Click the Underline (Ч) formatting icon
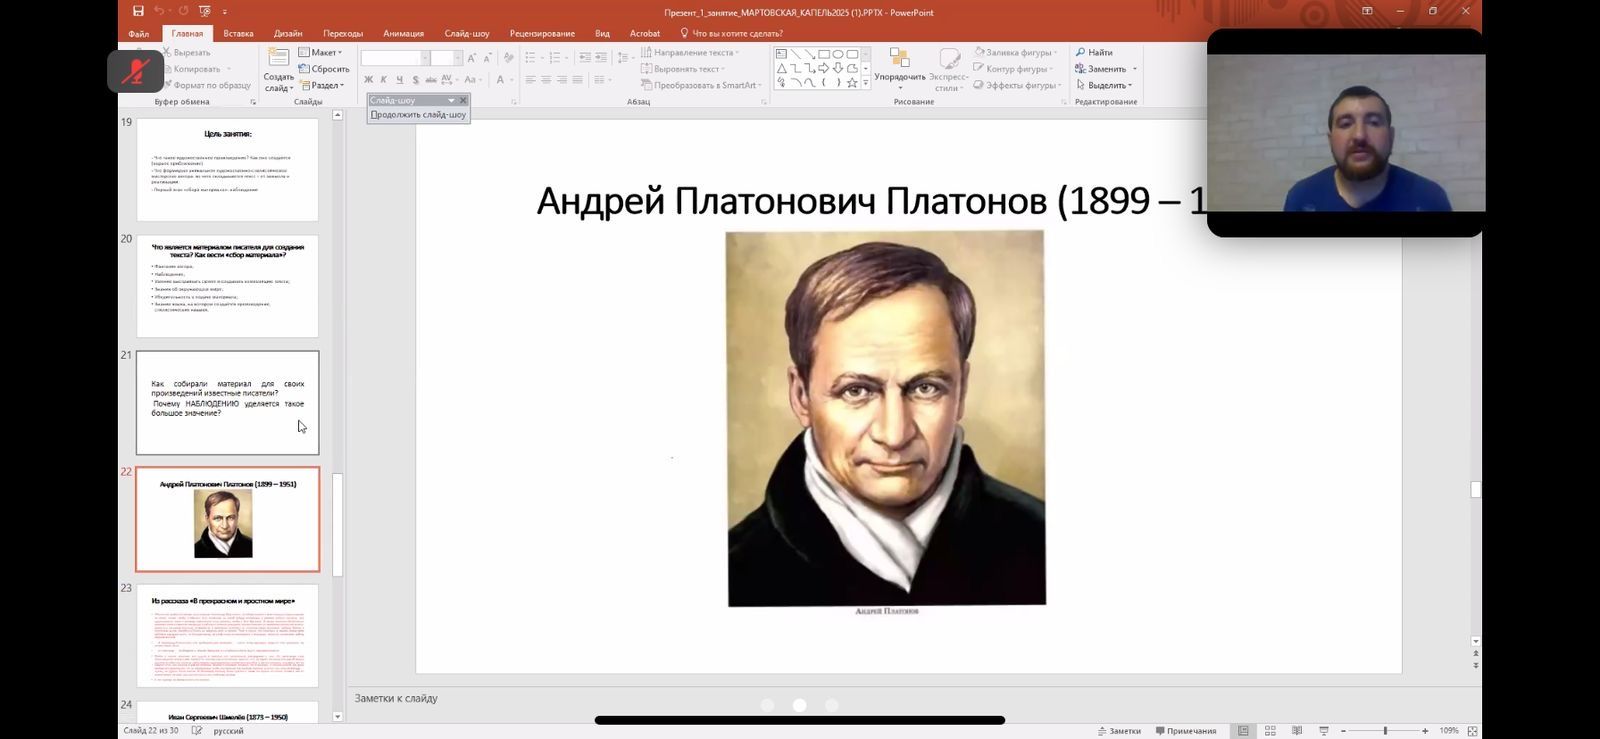 point(399,80)
